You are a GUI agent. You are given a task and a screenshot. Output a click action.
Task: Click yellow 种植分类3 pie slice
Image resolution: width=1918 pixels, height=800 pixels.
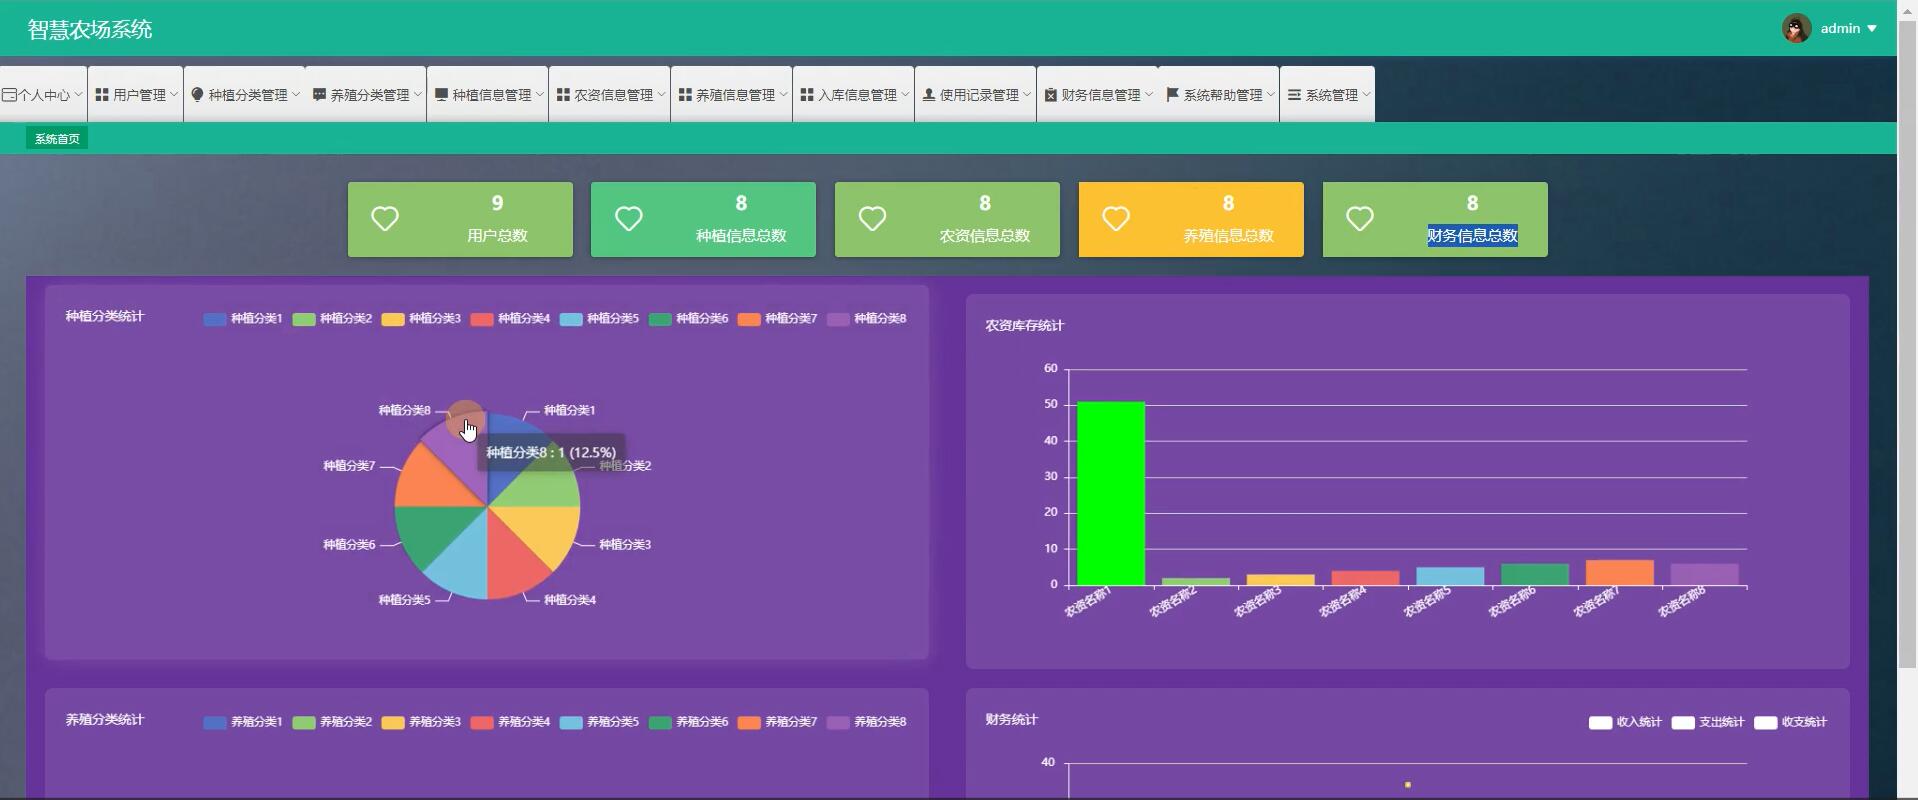(545, 530)
